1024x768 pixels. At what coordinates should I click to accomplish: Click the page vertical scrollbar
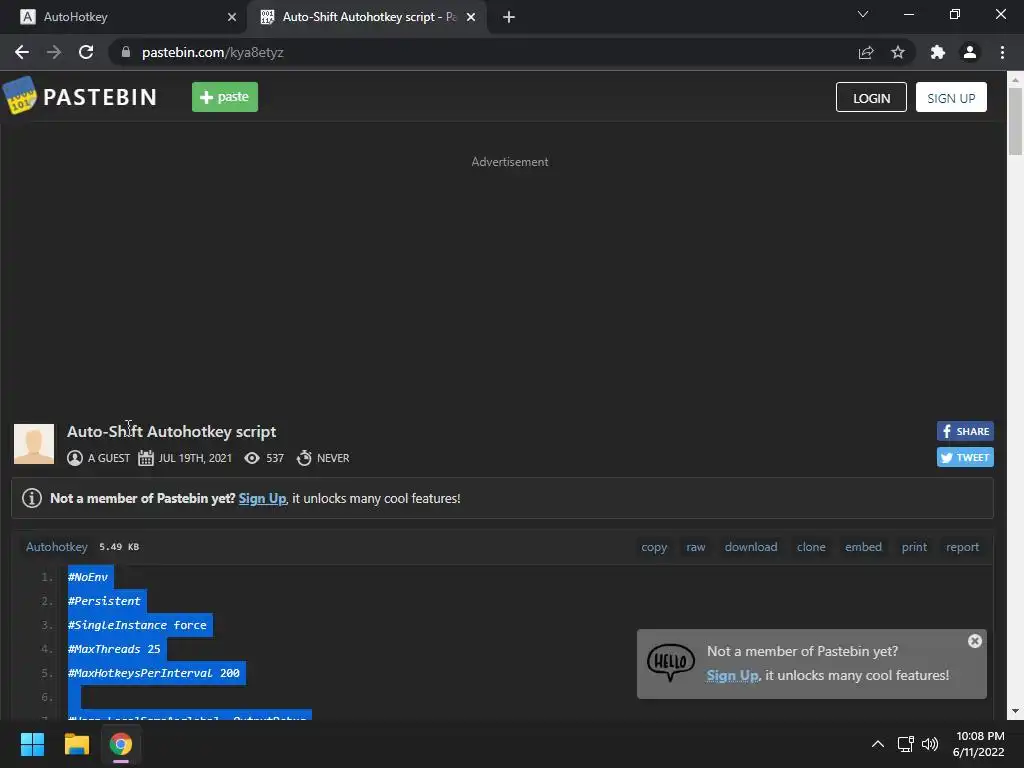pyautogui.click(x=1016, y=121)
